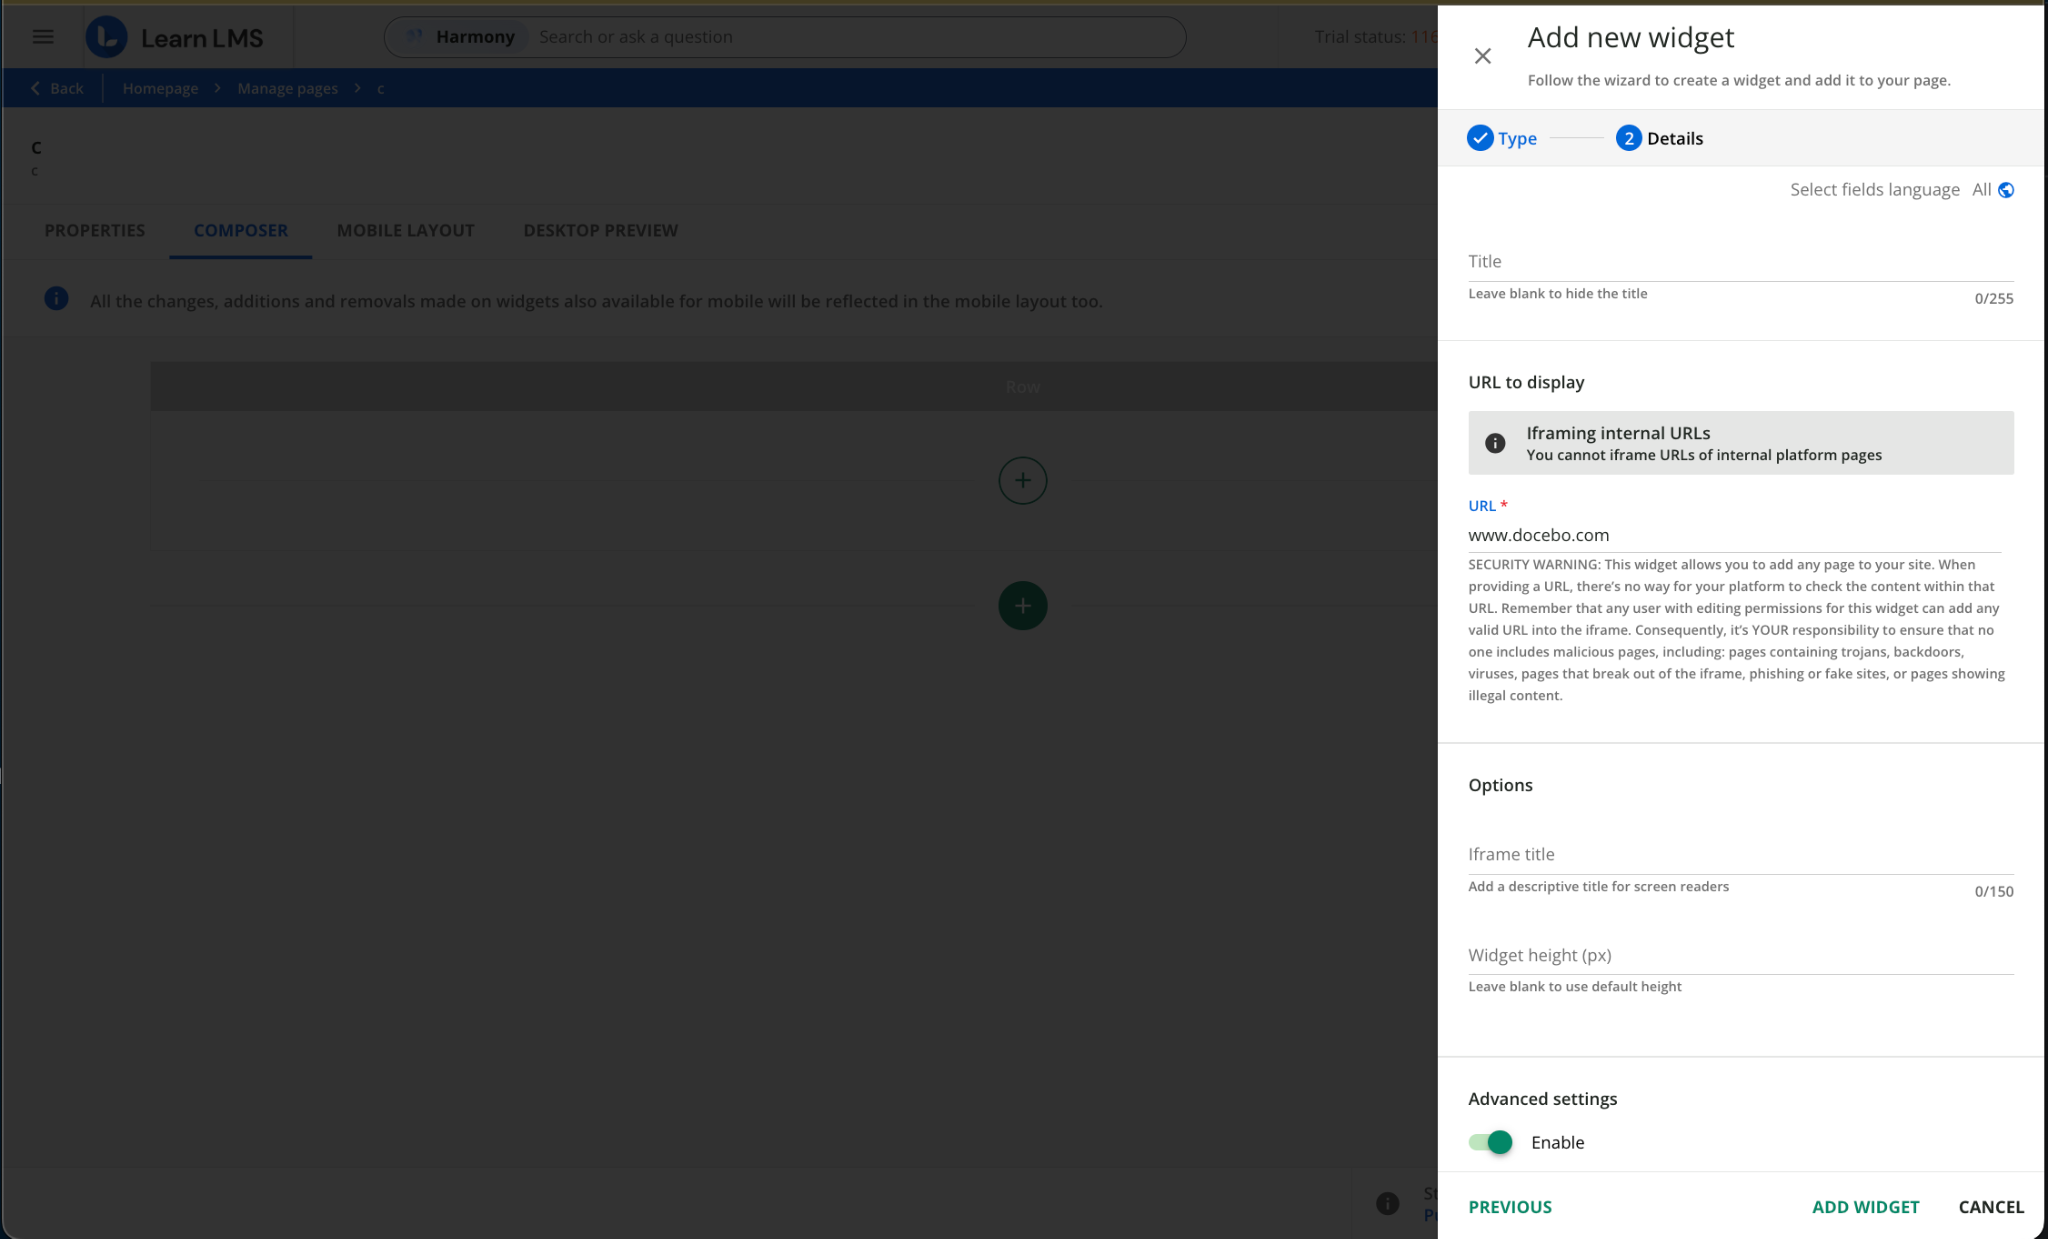Click the Learn LMS logo icon
Viewport: 2048px width, 1239px height.
coord(107,37)
